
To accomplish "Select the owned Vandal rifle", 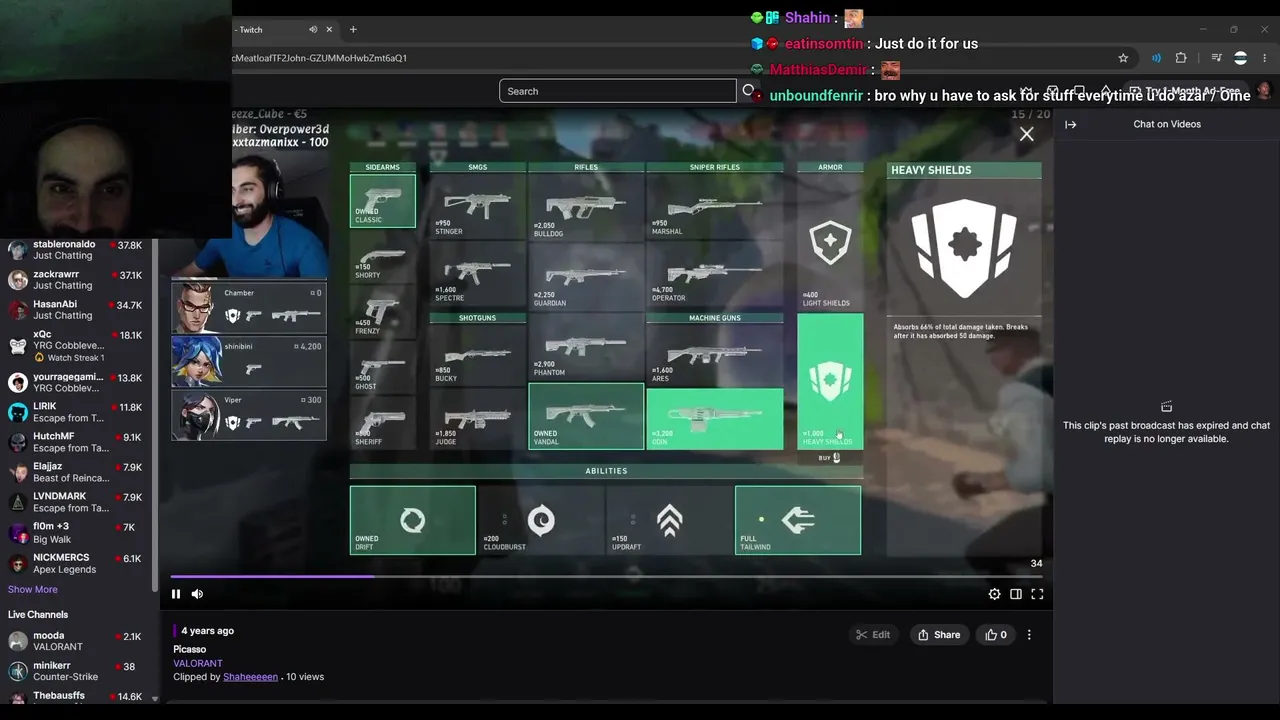I will click(586, 416).
